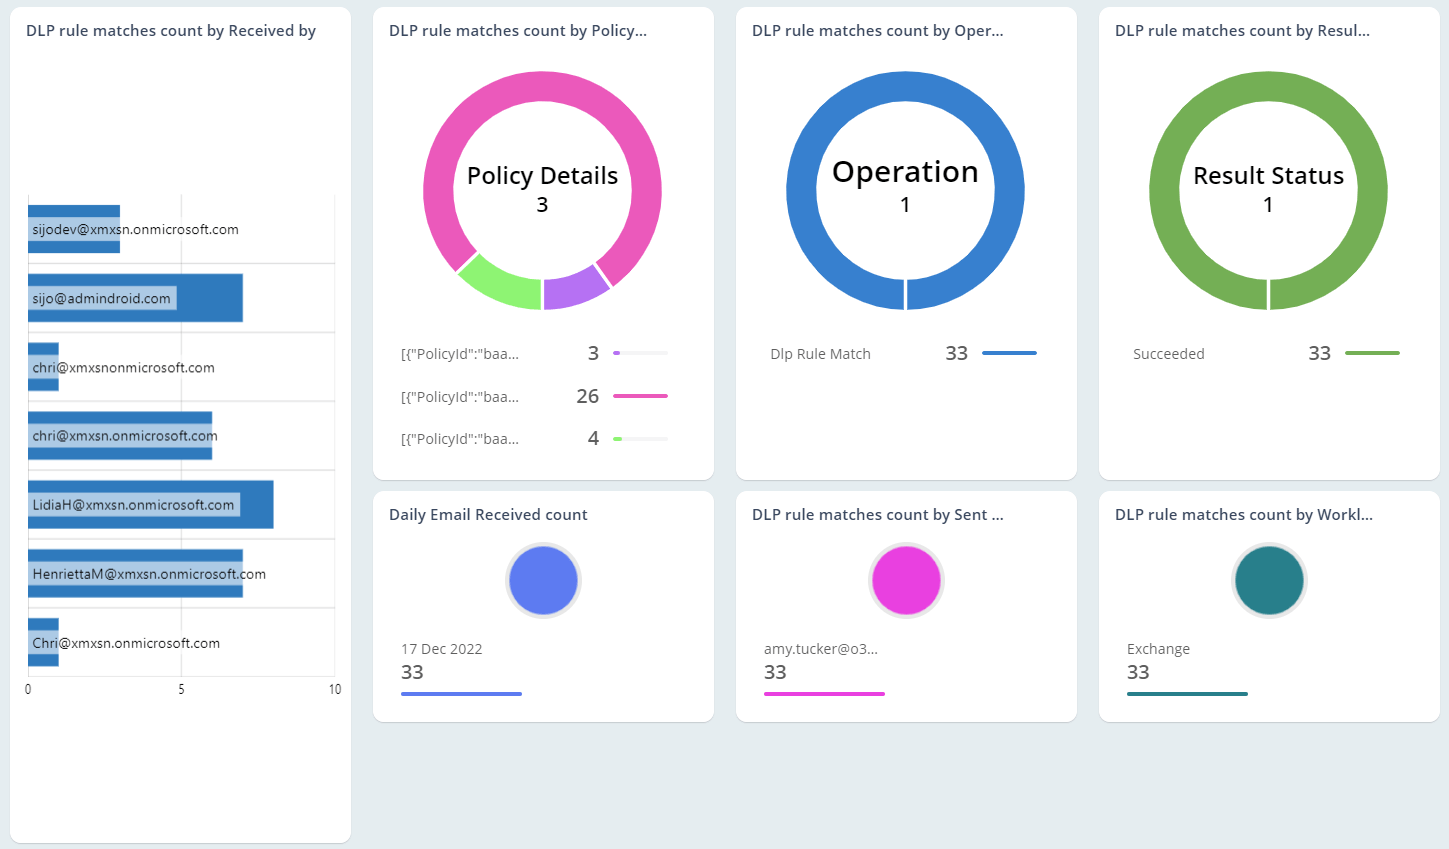Click the teal circle icon on Workload card

(1269, 580)
